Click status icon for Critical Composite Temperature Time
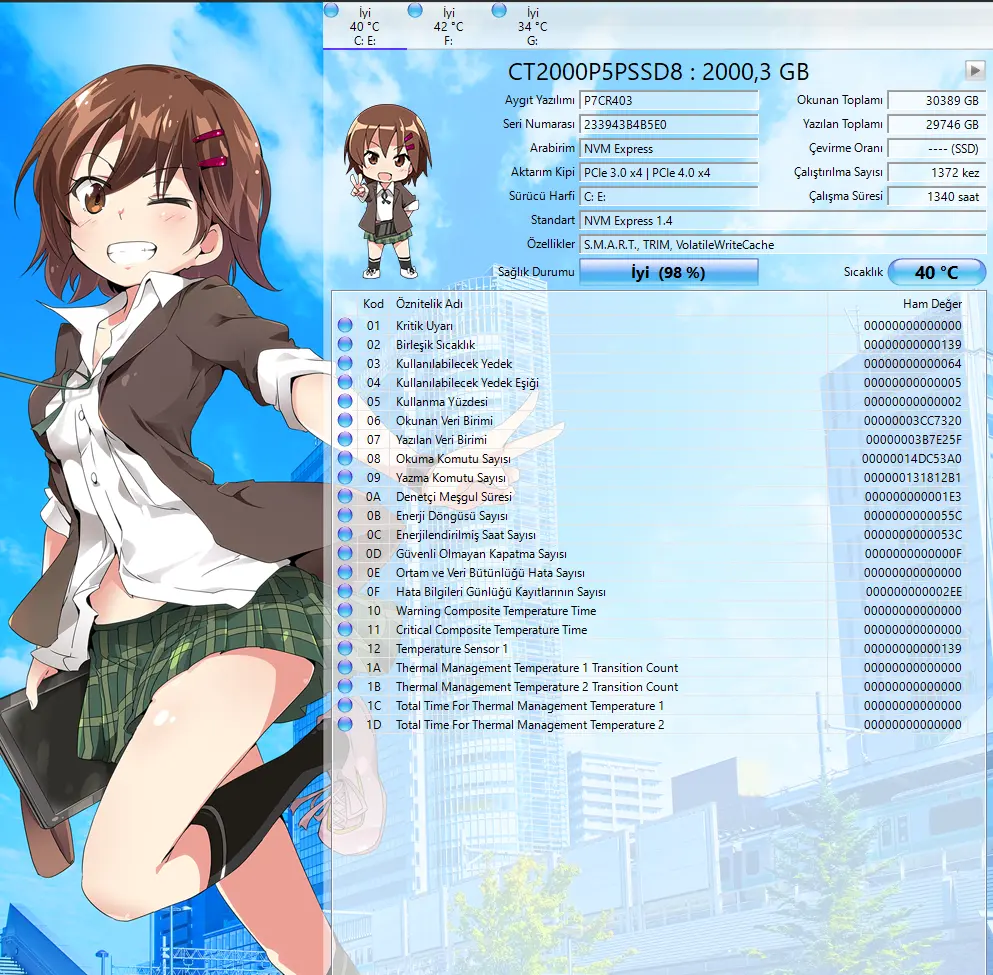 pos(345,629)
